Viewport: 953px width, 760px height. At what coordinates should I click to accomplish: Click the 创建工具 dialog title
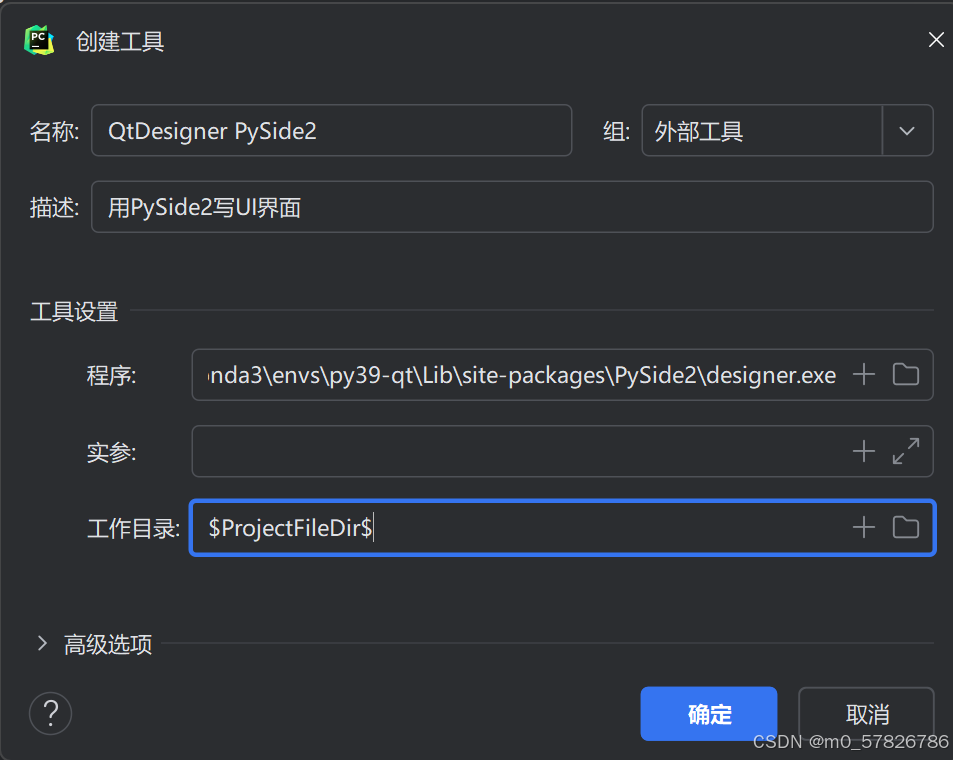pyautogui.click(x=120, y=41)
